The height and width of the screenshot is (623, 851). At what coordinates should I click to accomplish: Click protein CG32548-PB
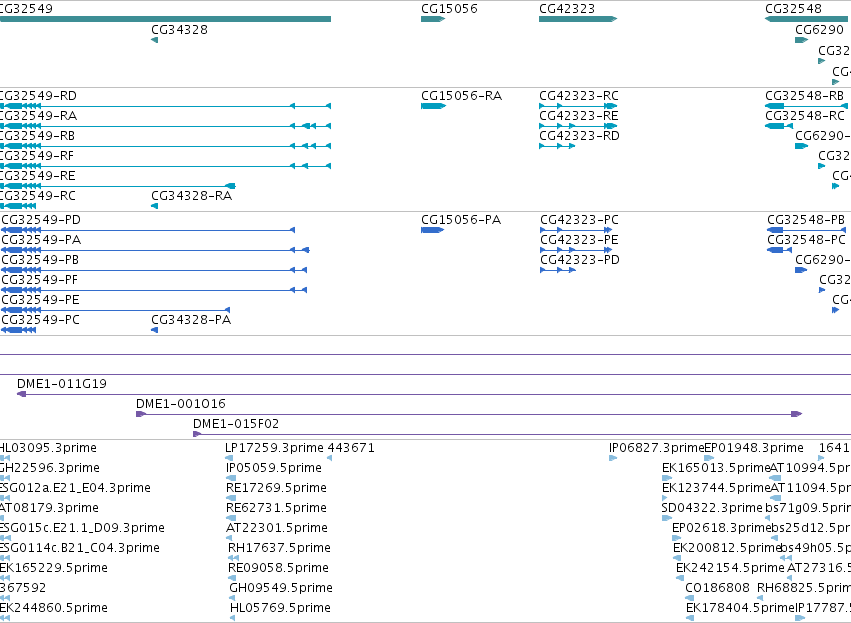806,230
